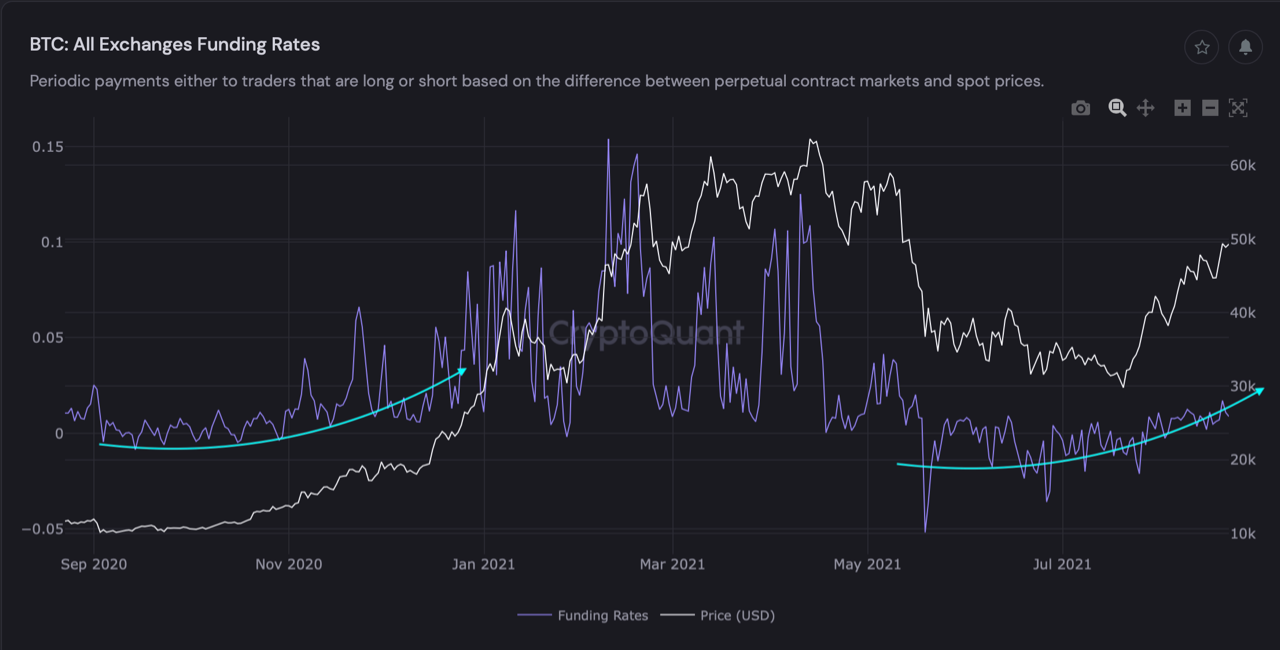Click the 60k price axis label
The width and height of the screenshot is (1280, 650).
(x=1243, y=166)
